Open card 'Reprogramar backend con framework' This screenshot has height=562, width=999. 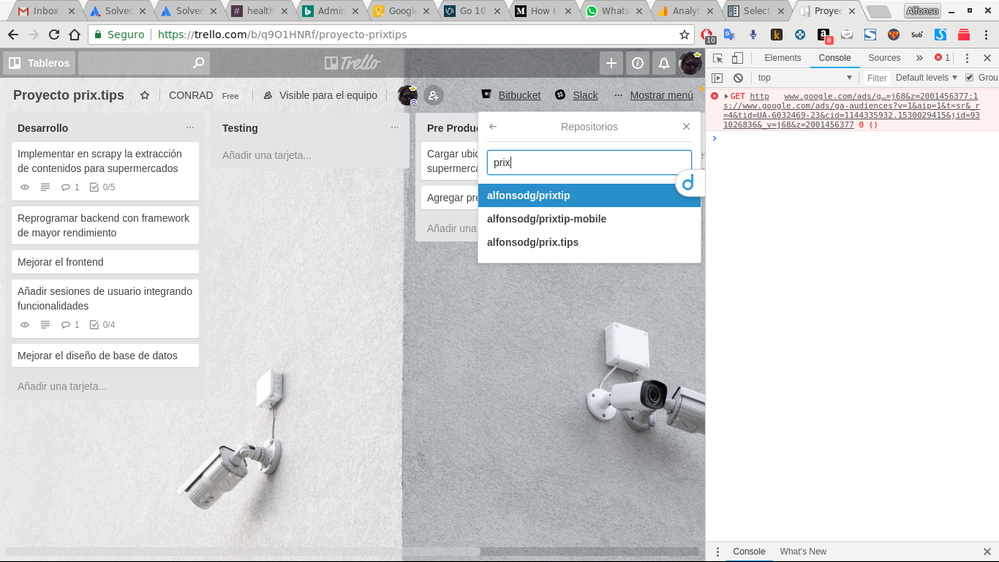[105, 225]
